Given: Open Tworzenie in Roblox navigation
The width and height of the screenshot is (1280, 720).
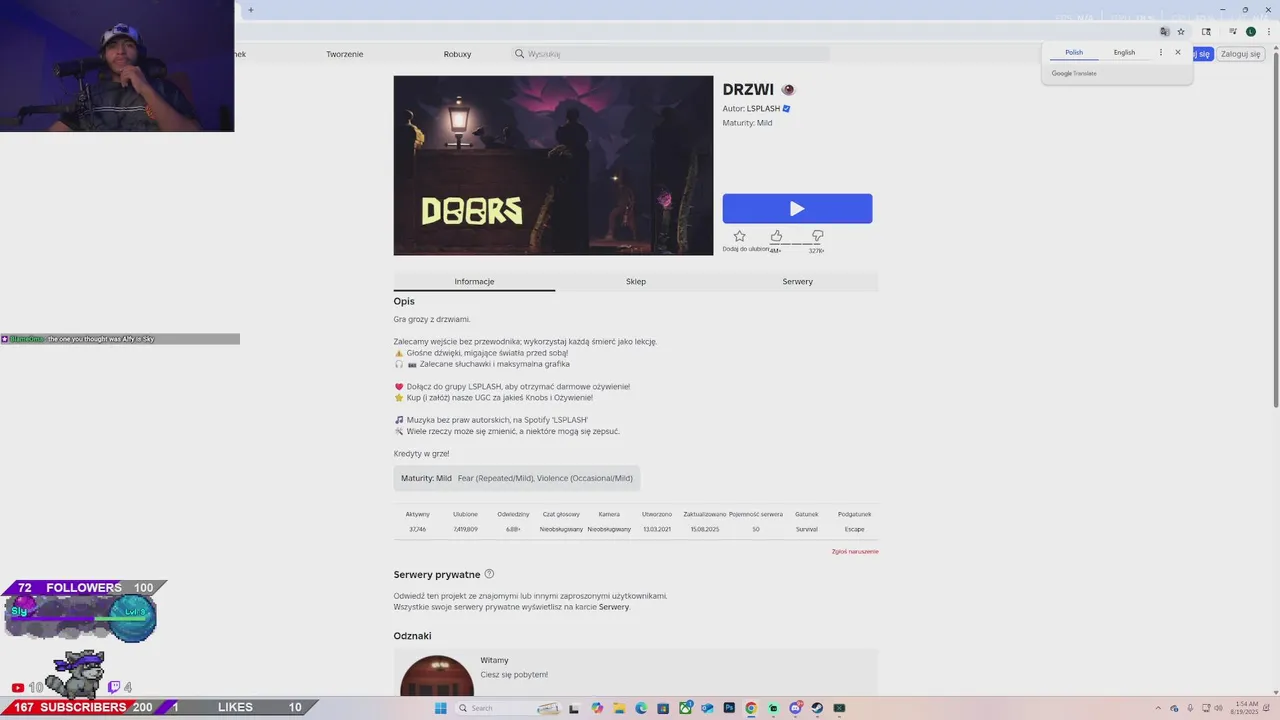Looking at the screenshot, I should [344, 54].
